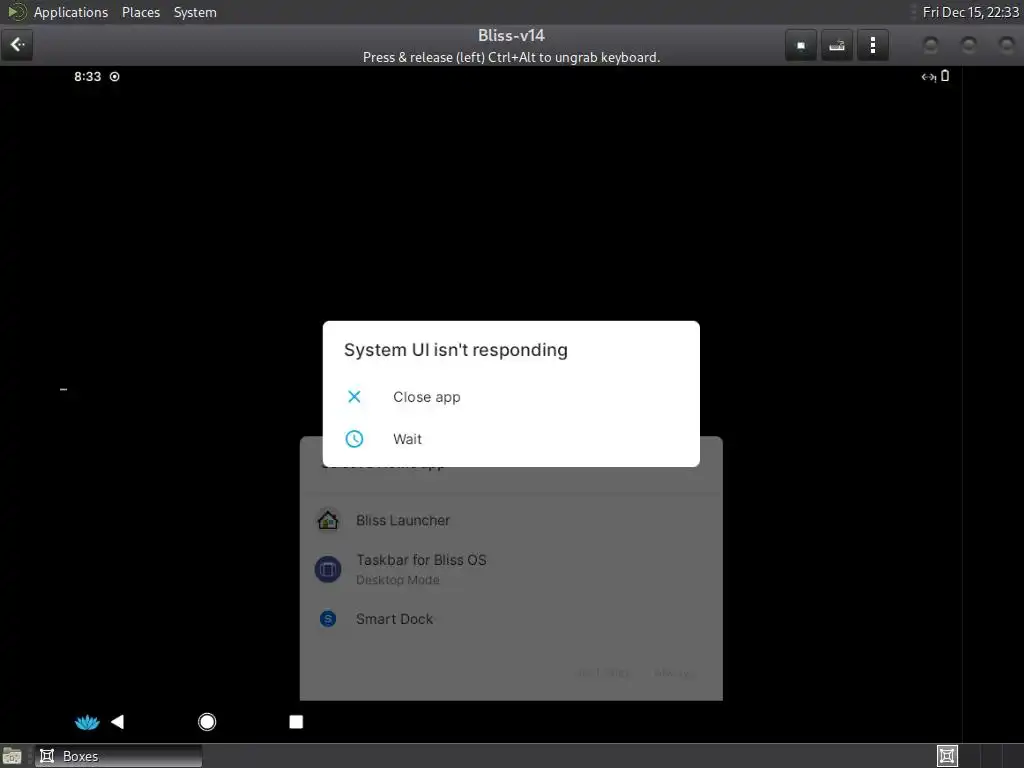This screenshot has width=1024, height=768.
Task: Open the Places menu
Action: pyautogui.click(x=141, y=12)
